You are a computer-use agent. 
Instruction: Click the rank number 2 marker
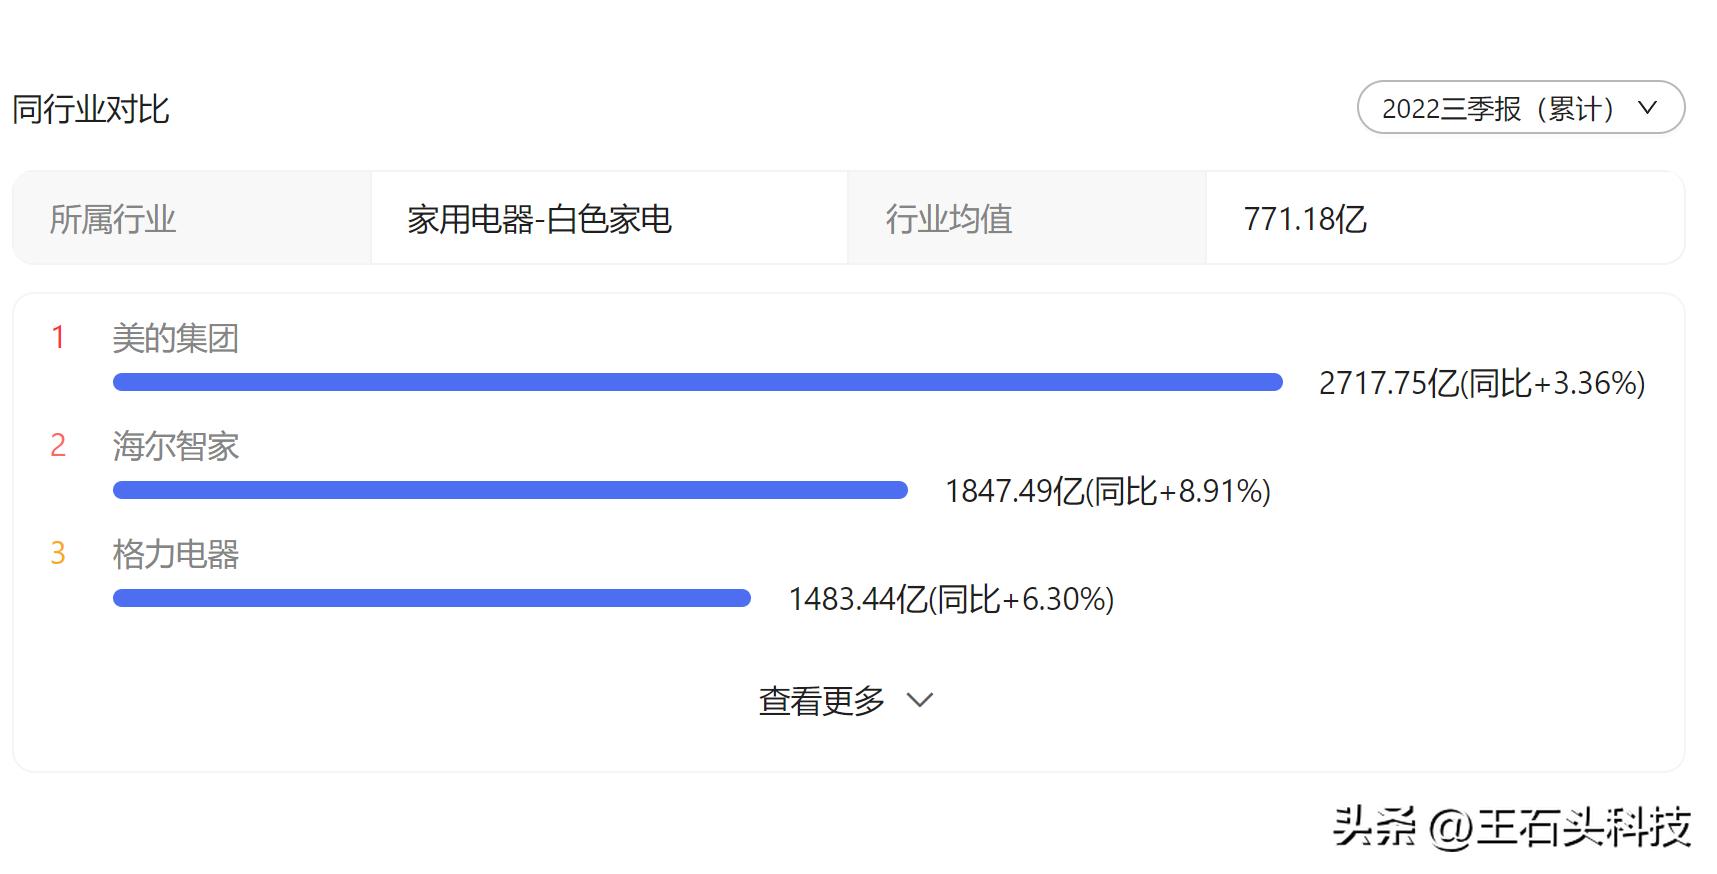point(59,446)
